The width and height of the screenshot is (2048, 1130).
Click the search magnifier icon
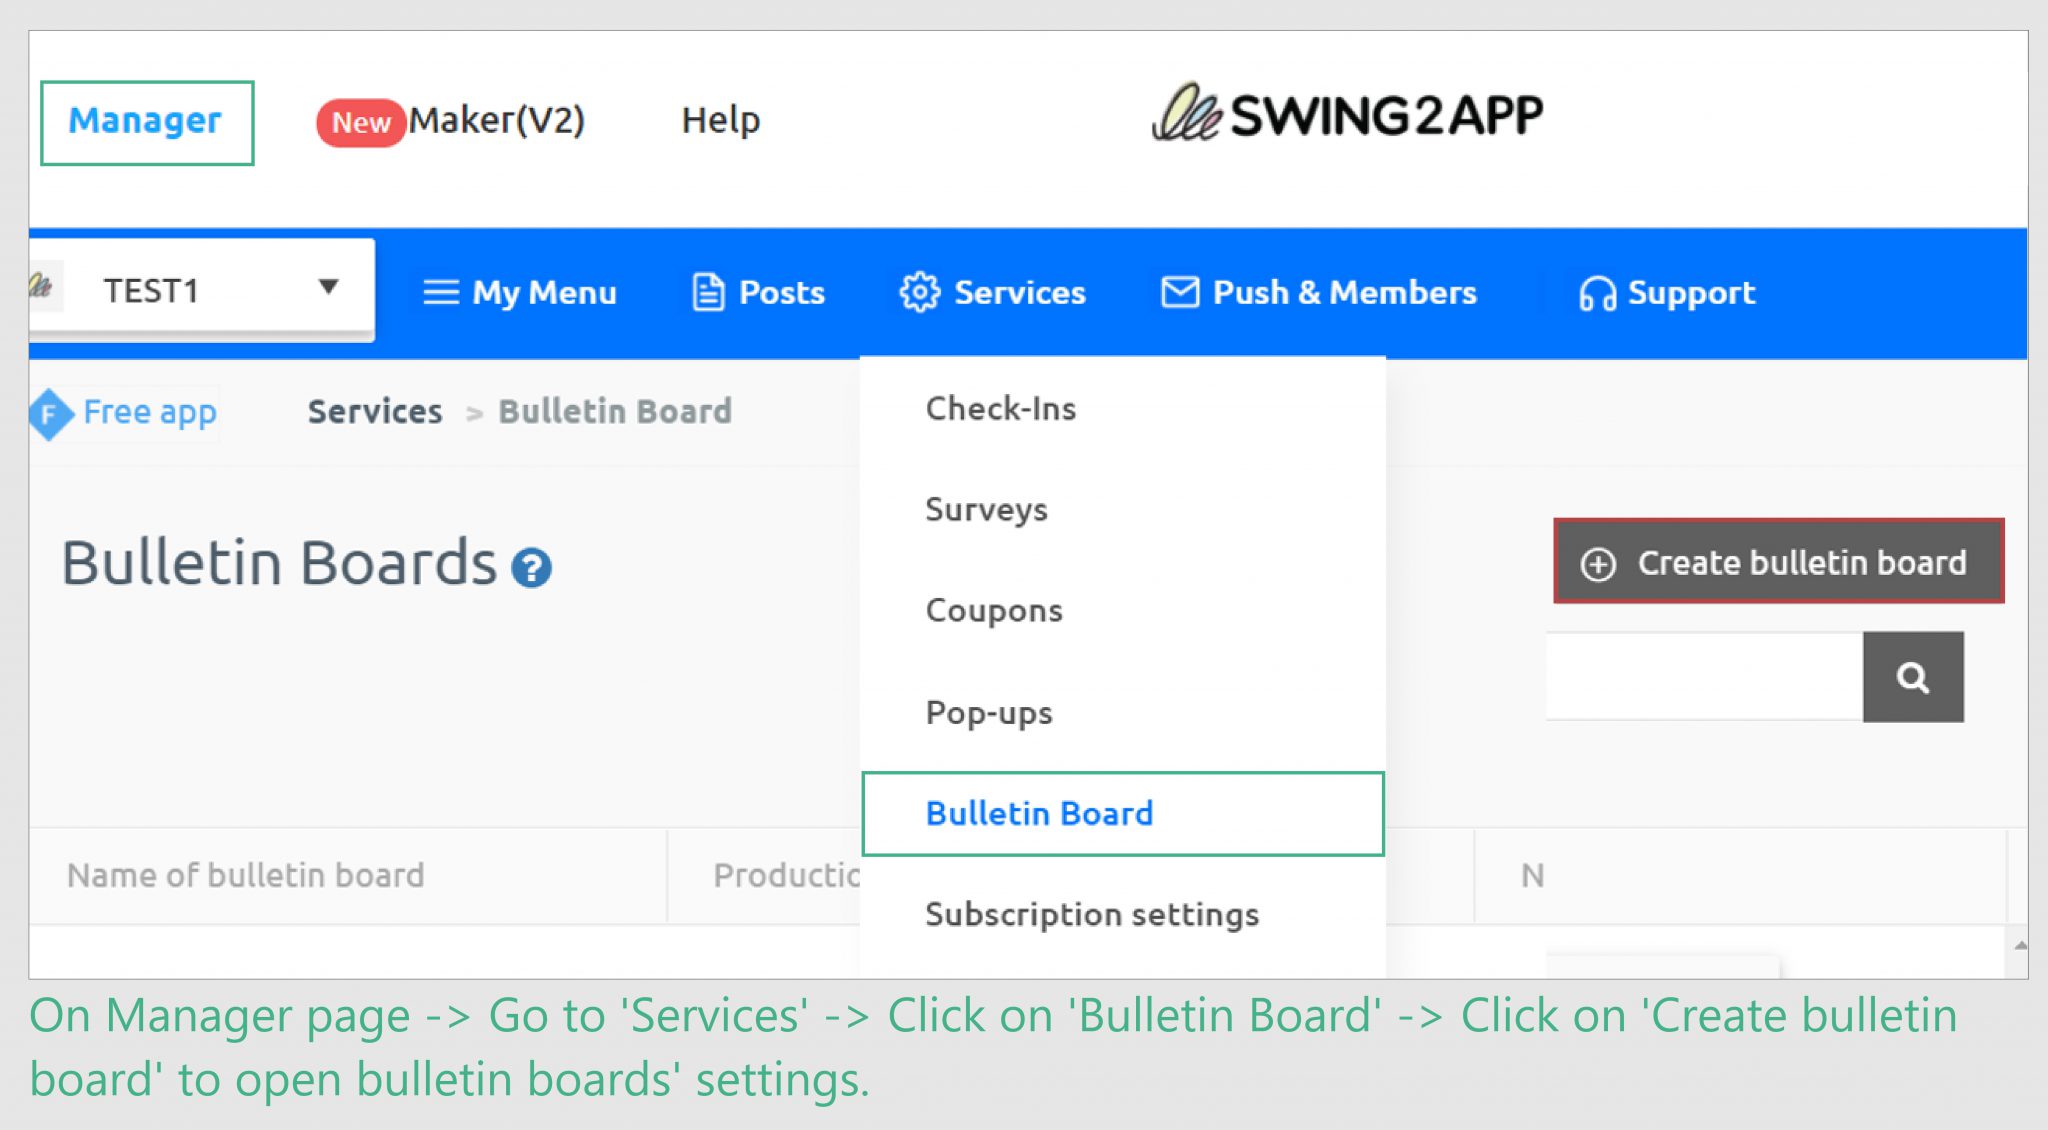click(x=1913, y=676)
